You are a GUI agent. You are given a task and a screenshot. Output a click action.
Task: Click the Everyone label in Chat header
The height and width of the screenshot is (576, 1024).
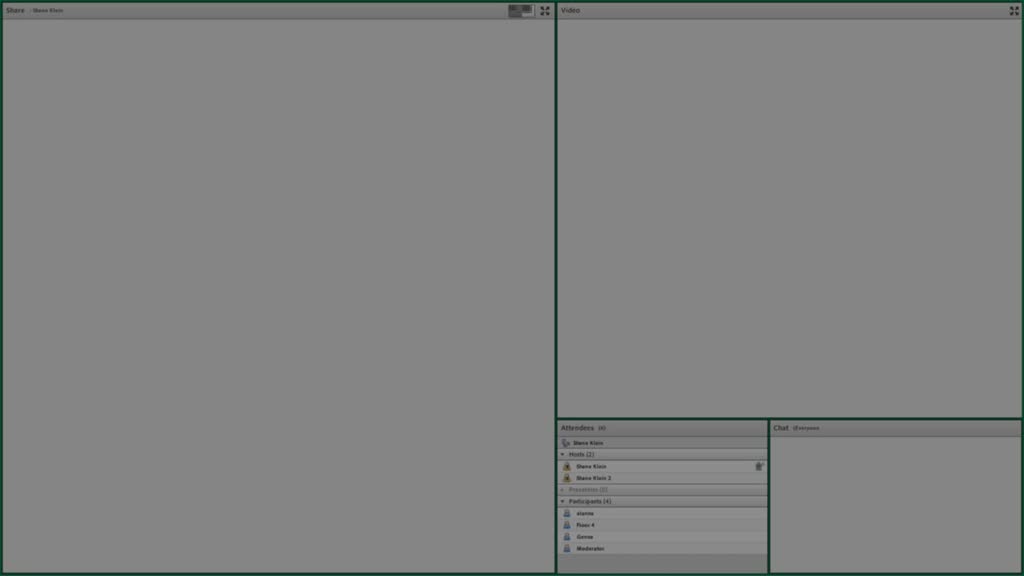pyautogui.click(x=806, y=428)
